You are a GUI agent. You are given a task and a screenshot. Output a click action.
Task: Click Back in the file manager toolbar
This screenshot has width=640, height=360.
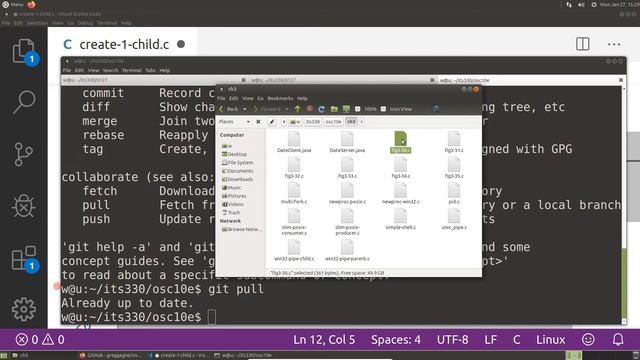(x=229, y=109)
